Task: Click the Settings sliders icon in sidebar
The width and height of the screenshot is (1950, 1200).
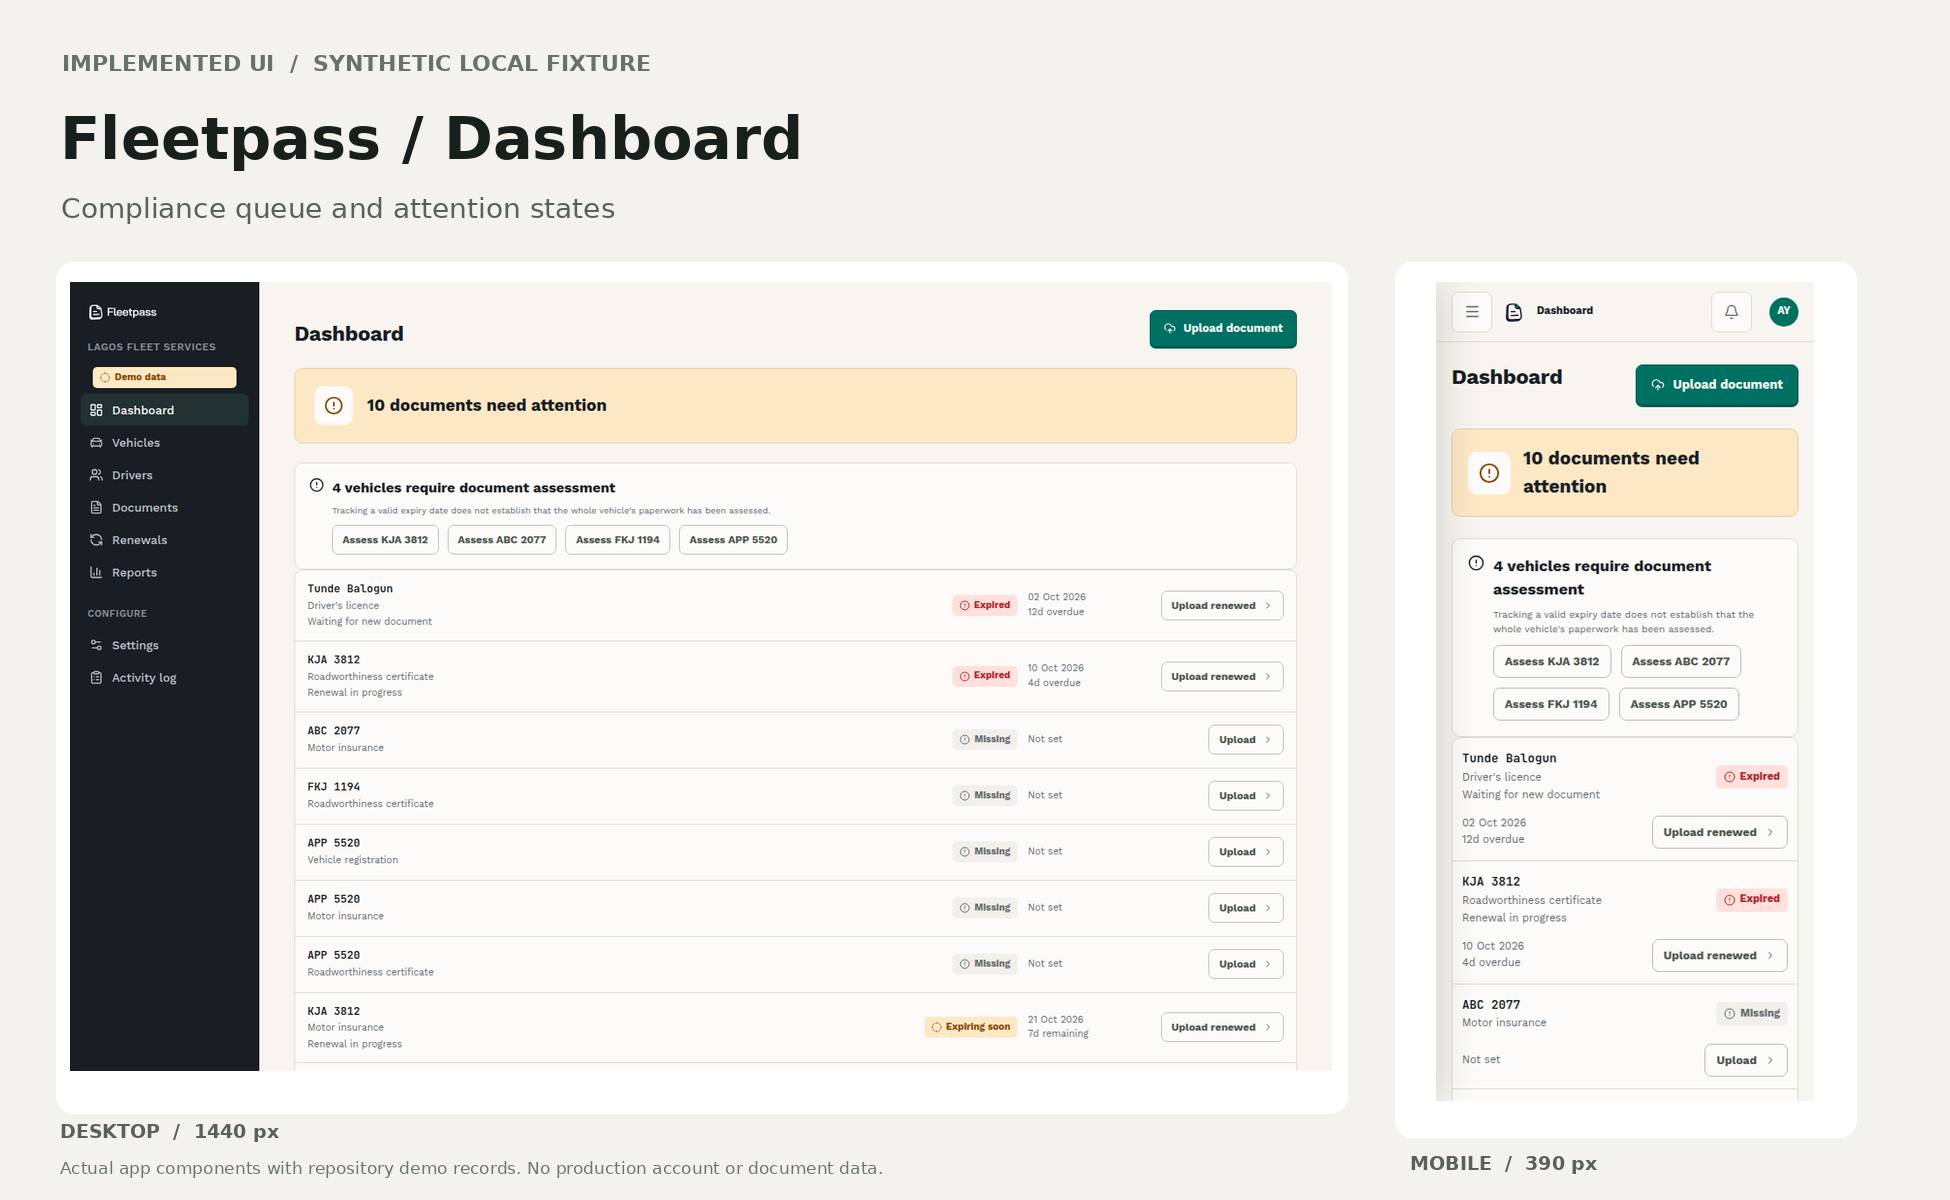Action: pos(96,645)
